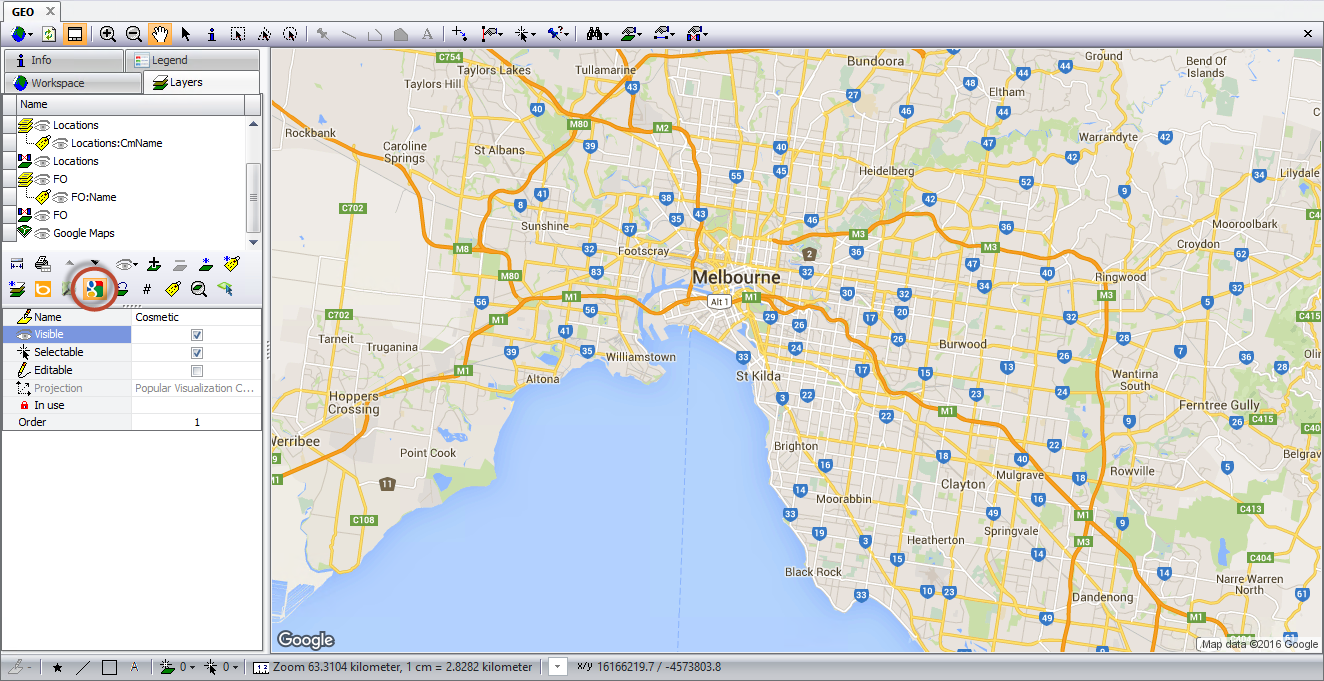This screenshot has height=681, width=1324.
Task: Uncheck the Visible checkbox
Action: point(197,335)
